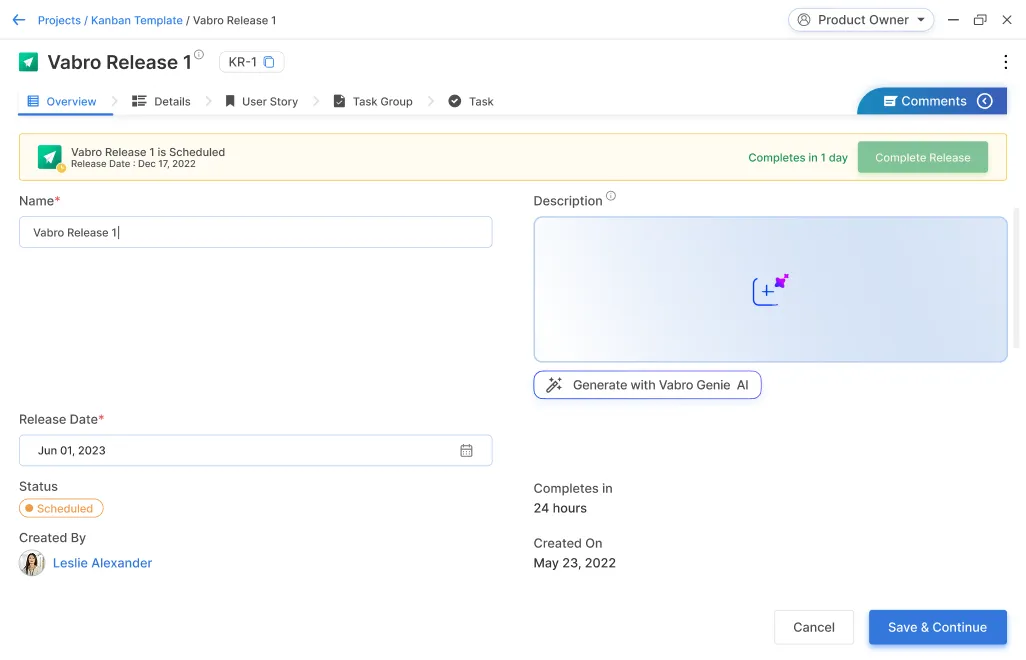The image size is (1026, 660).
Task: Go to the Task Group tab
Action: [x=373, y=101]
